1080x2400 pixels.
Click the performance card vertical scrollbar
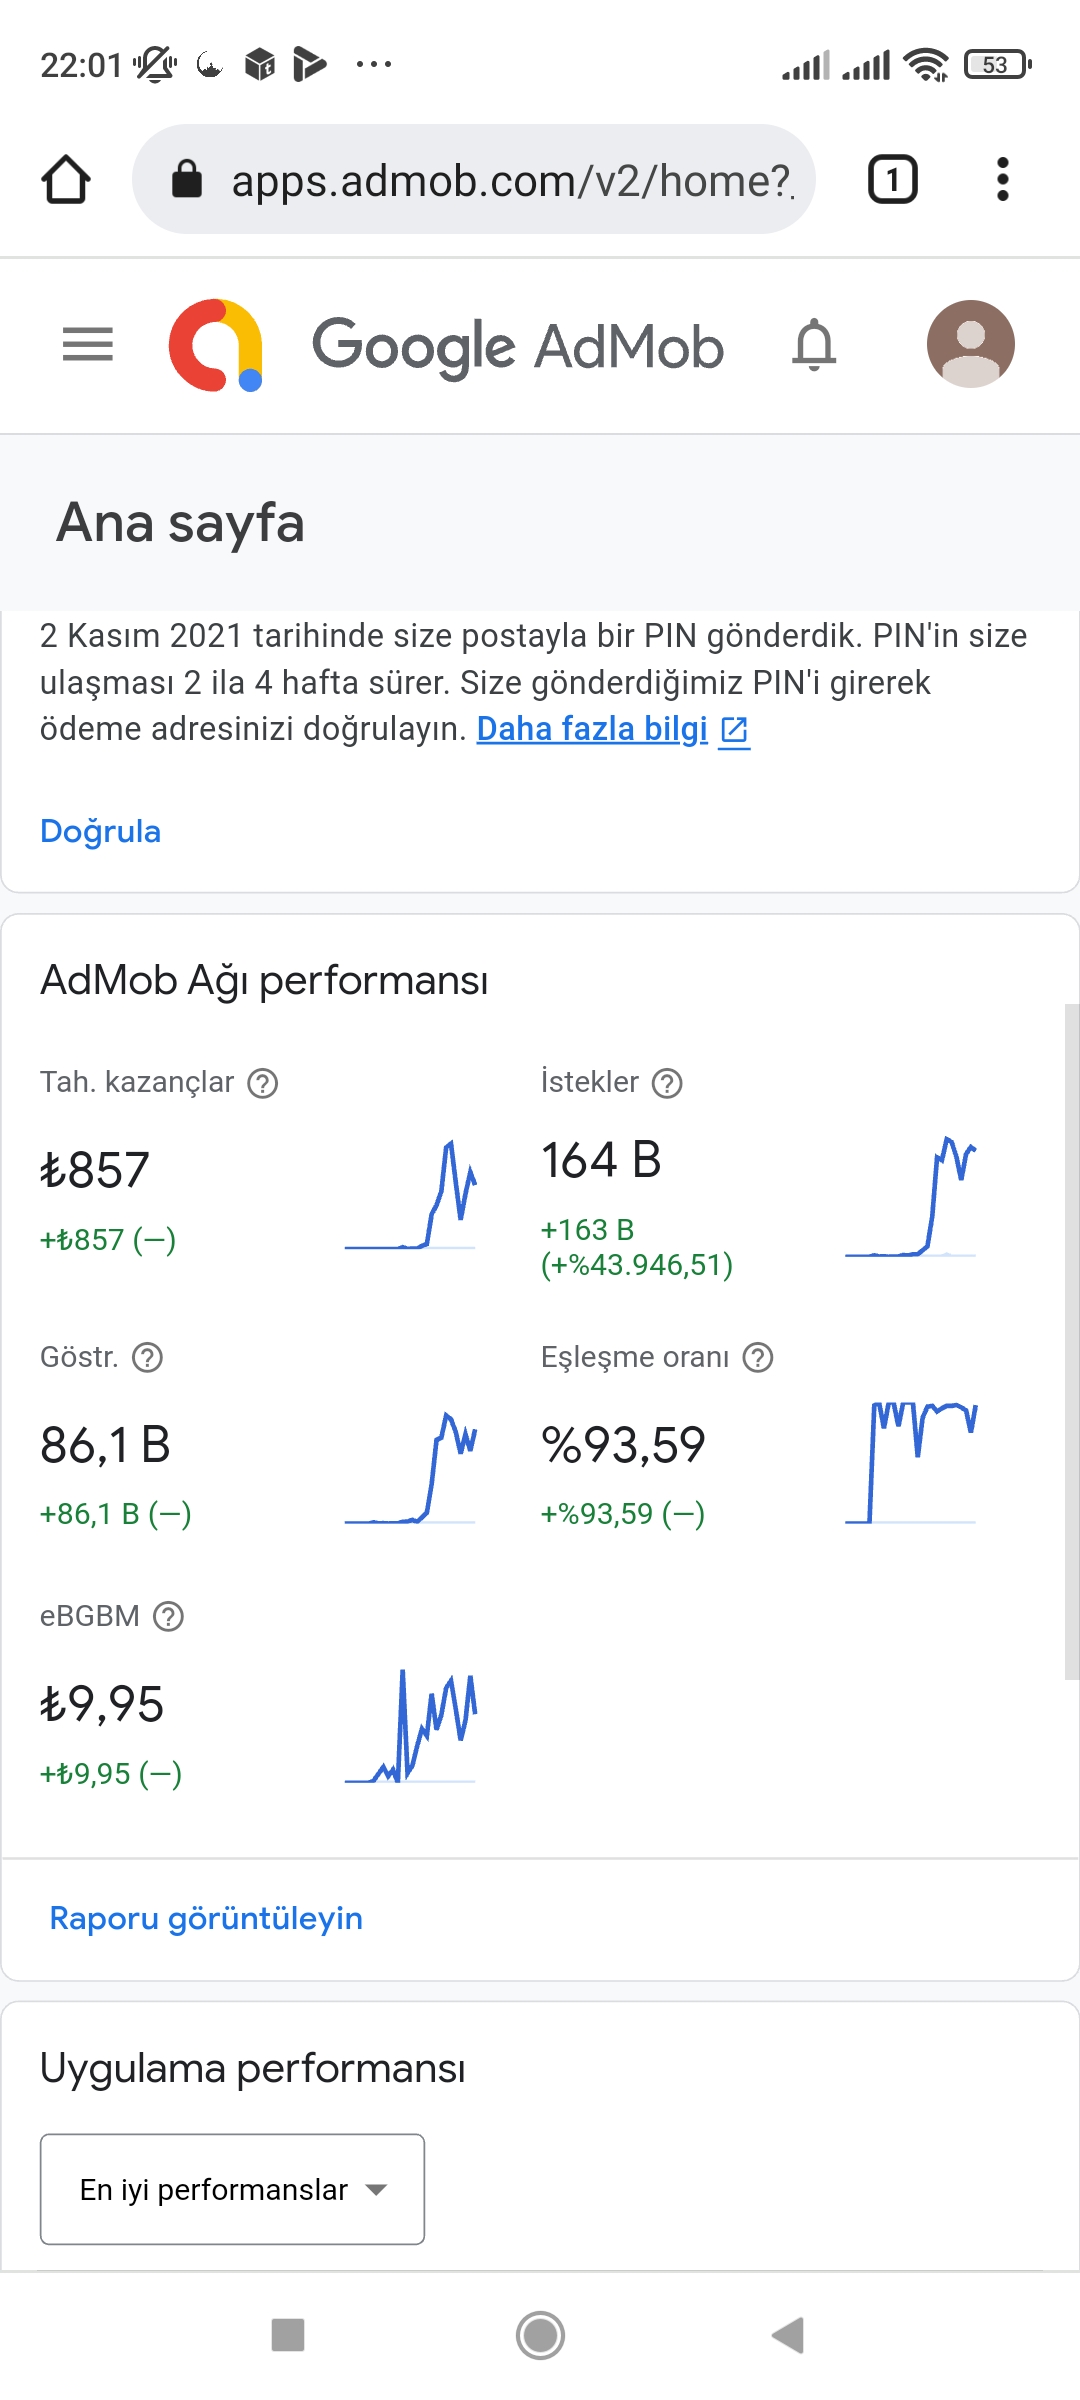coord(1072,1340)
